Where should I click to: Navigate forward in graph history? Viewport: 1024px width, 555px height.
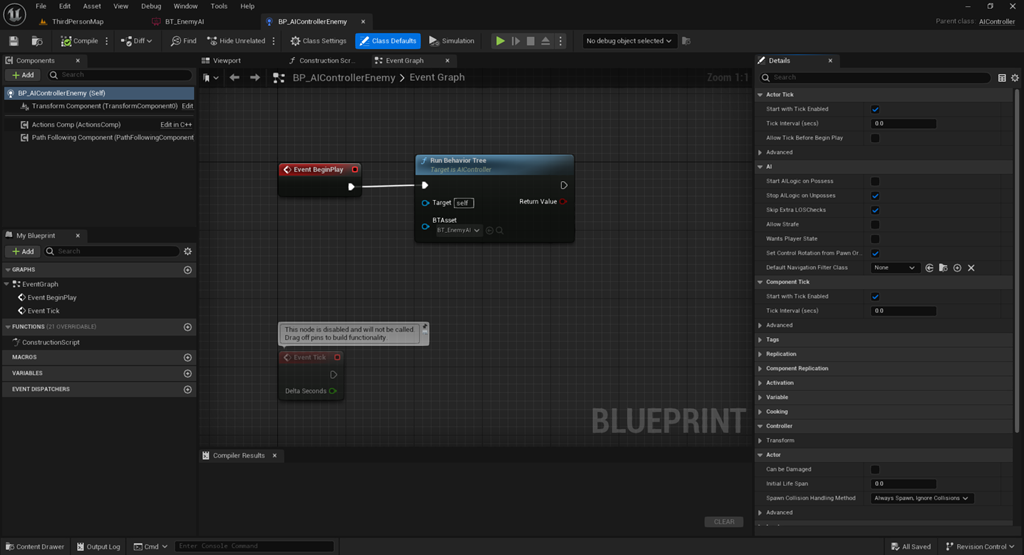[x=255, y=78]
